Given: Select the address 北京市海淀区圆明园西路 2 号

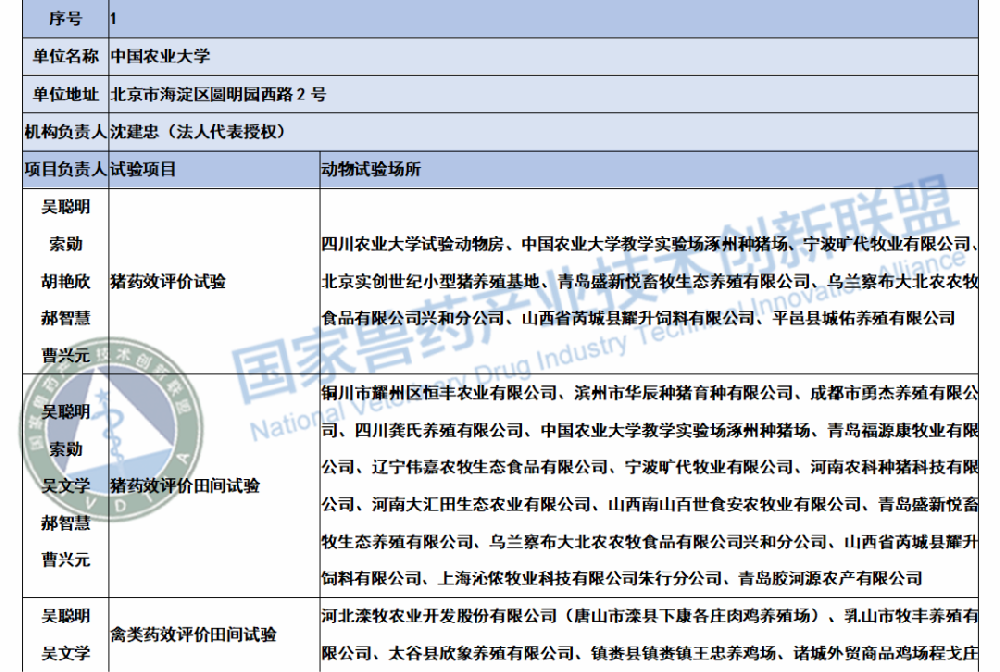Looking at the screenshot, I should tap(218, 94).
